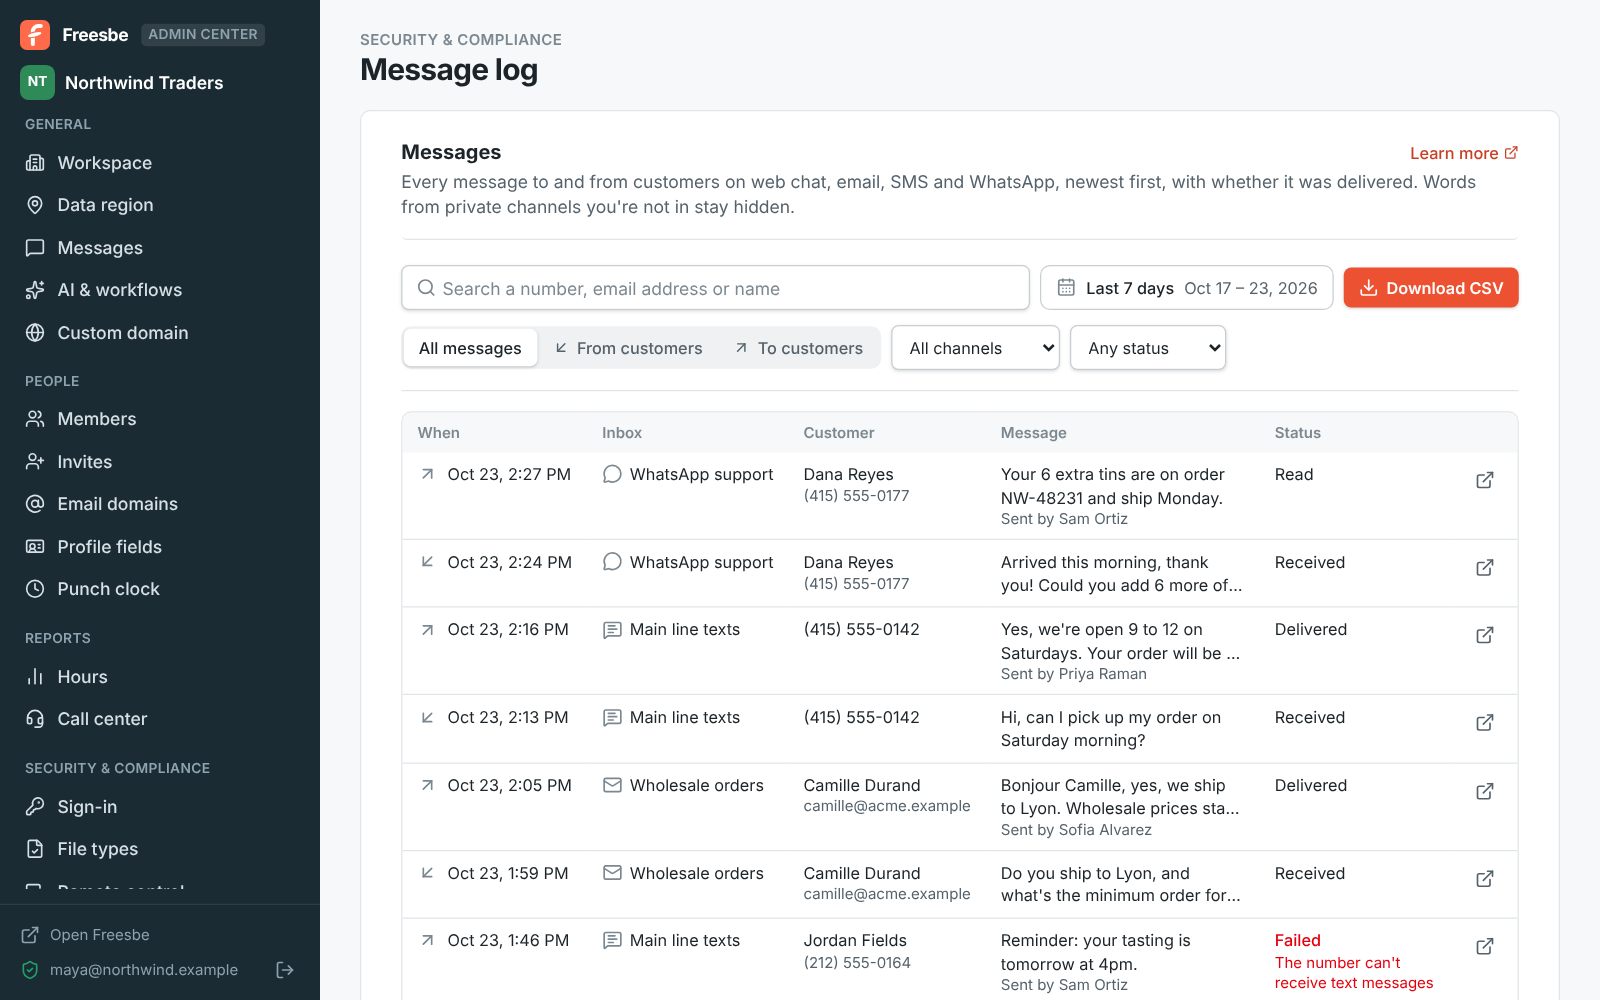Screen dimensions: 1600x1000
Task: Click the Freesbe logo icon
Action: click(35, 35)
